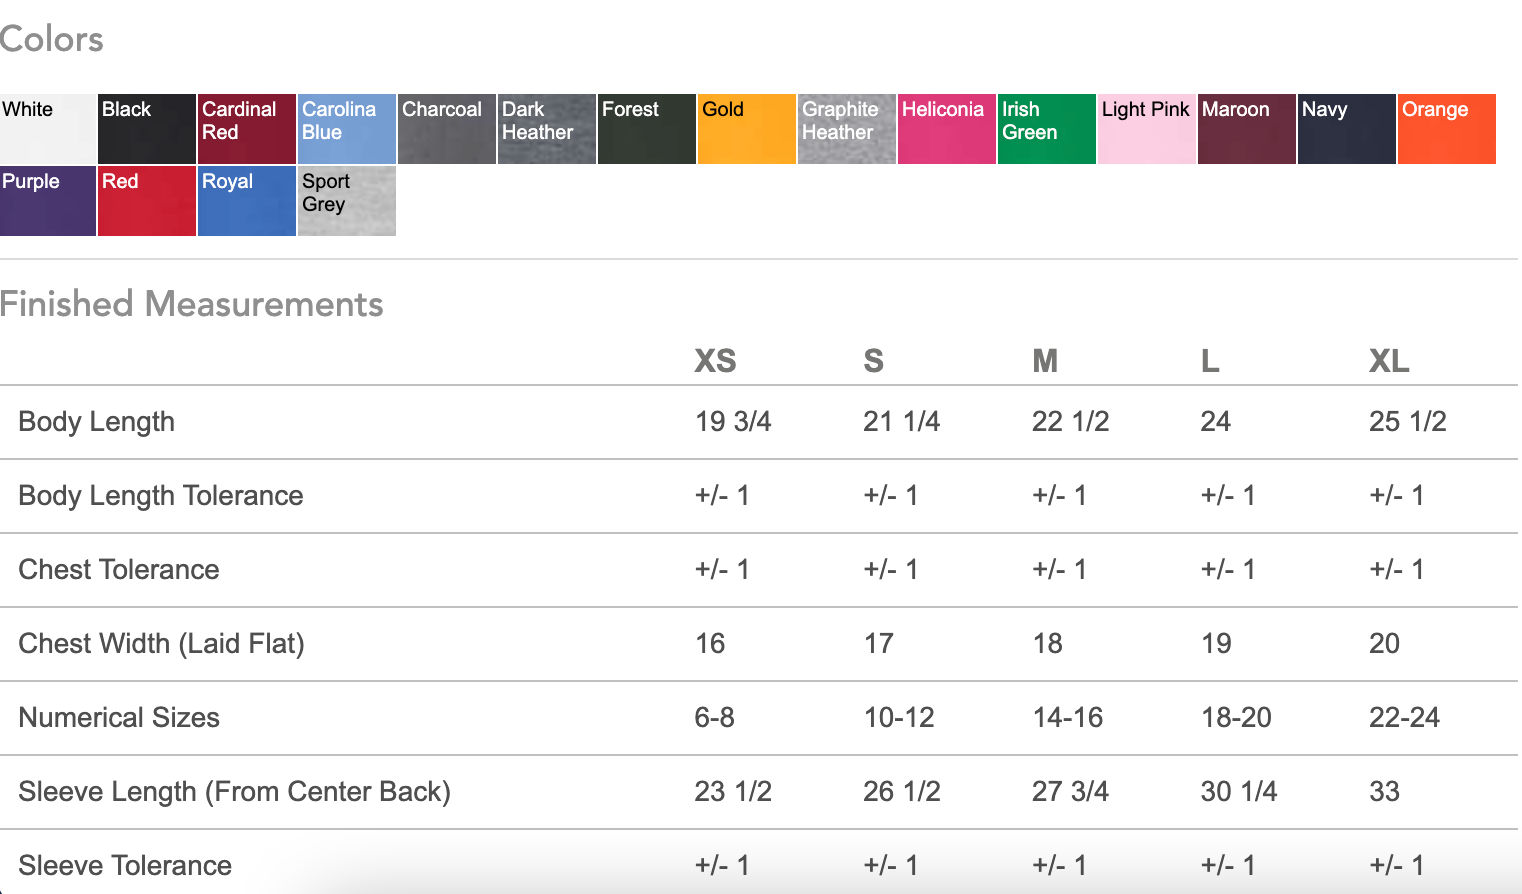The height and width of the screenshot is (894, 1522).
Task: Pick the Gold color swatch
Action: coord(747,129)
